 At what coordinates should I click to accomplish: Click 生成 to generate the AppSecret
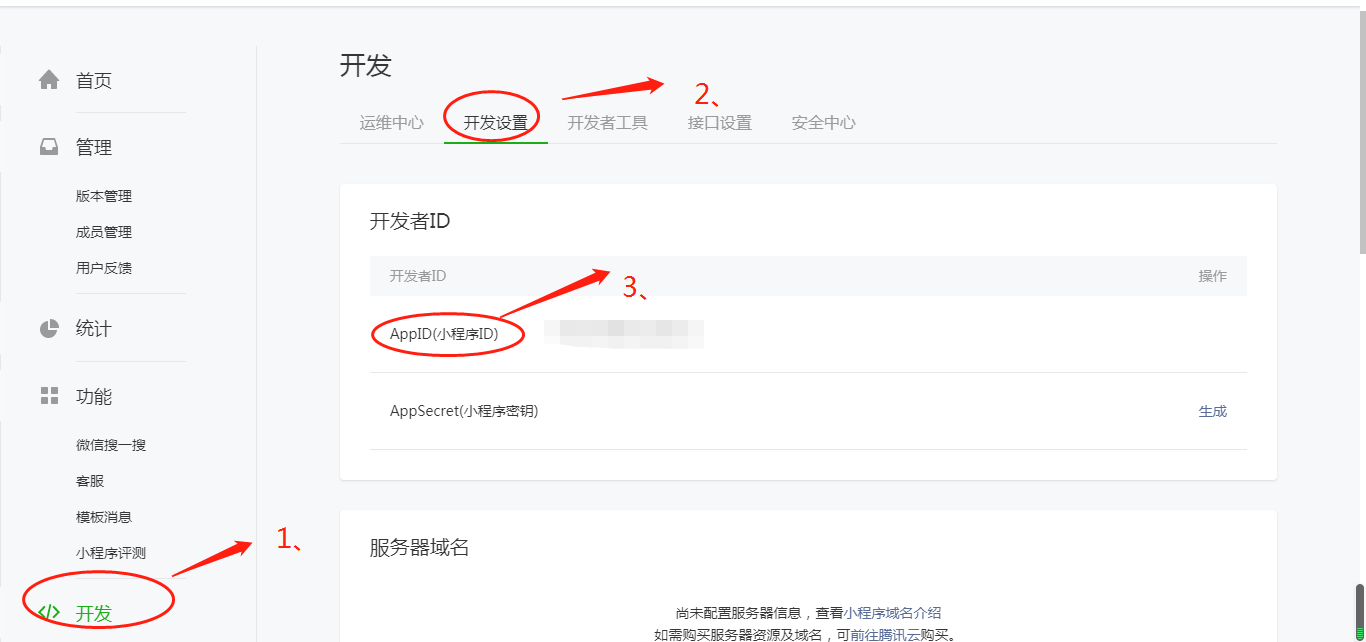click(x=1213, y=411)
